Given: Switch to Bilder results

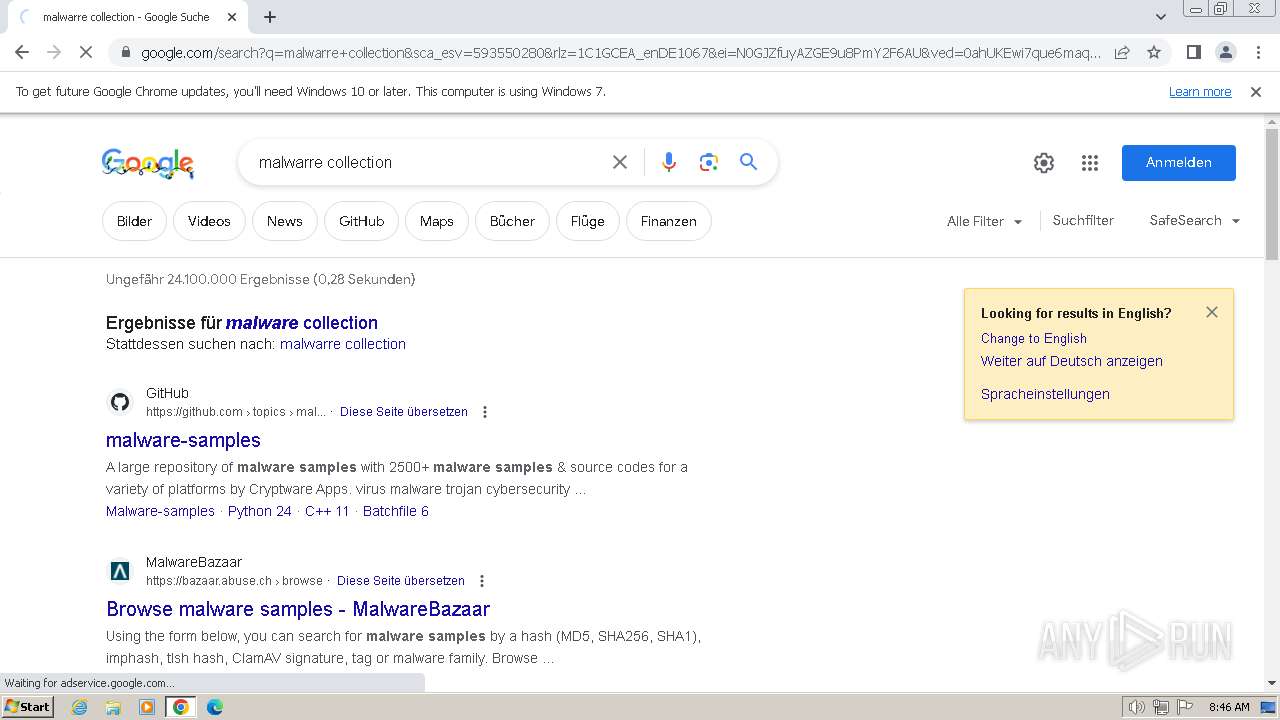Looking at the screenshot, I should point(134,221).
